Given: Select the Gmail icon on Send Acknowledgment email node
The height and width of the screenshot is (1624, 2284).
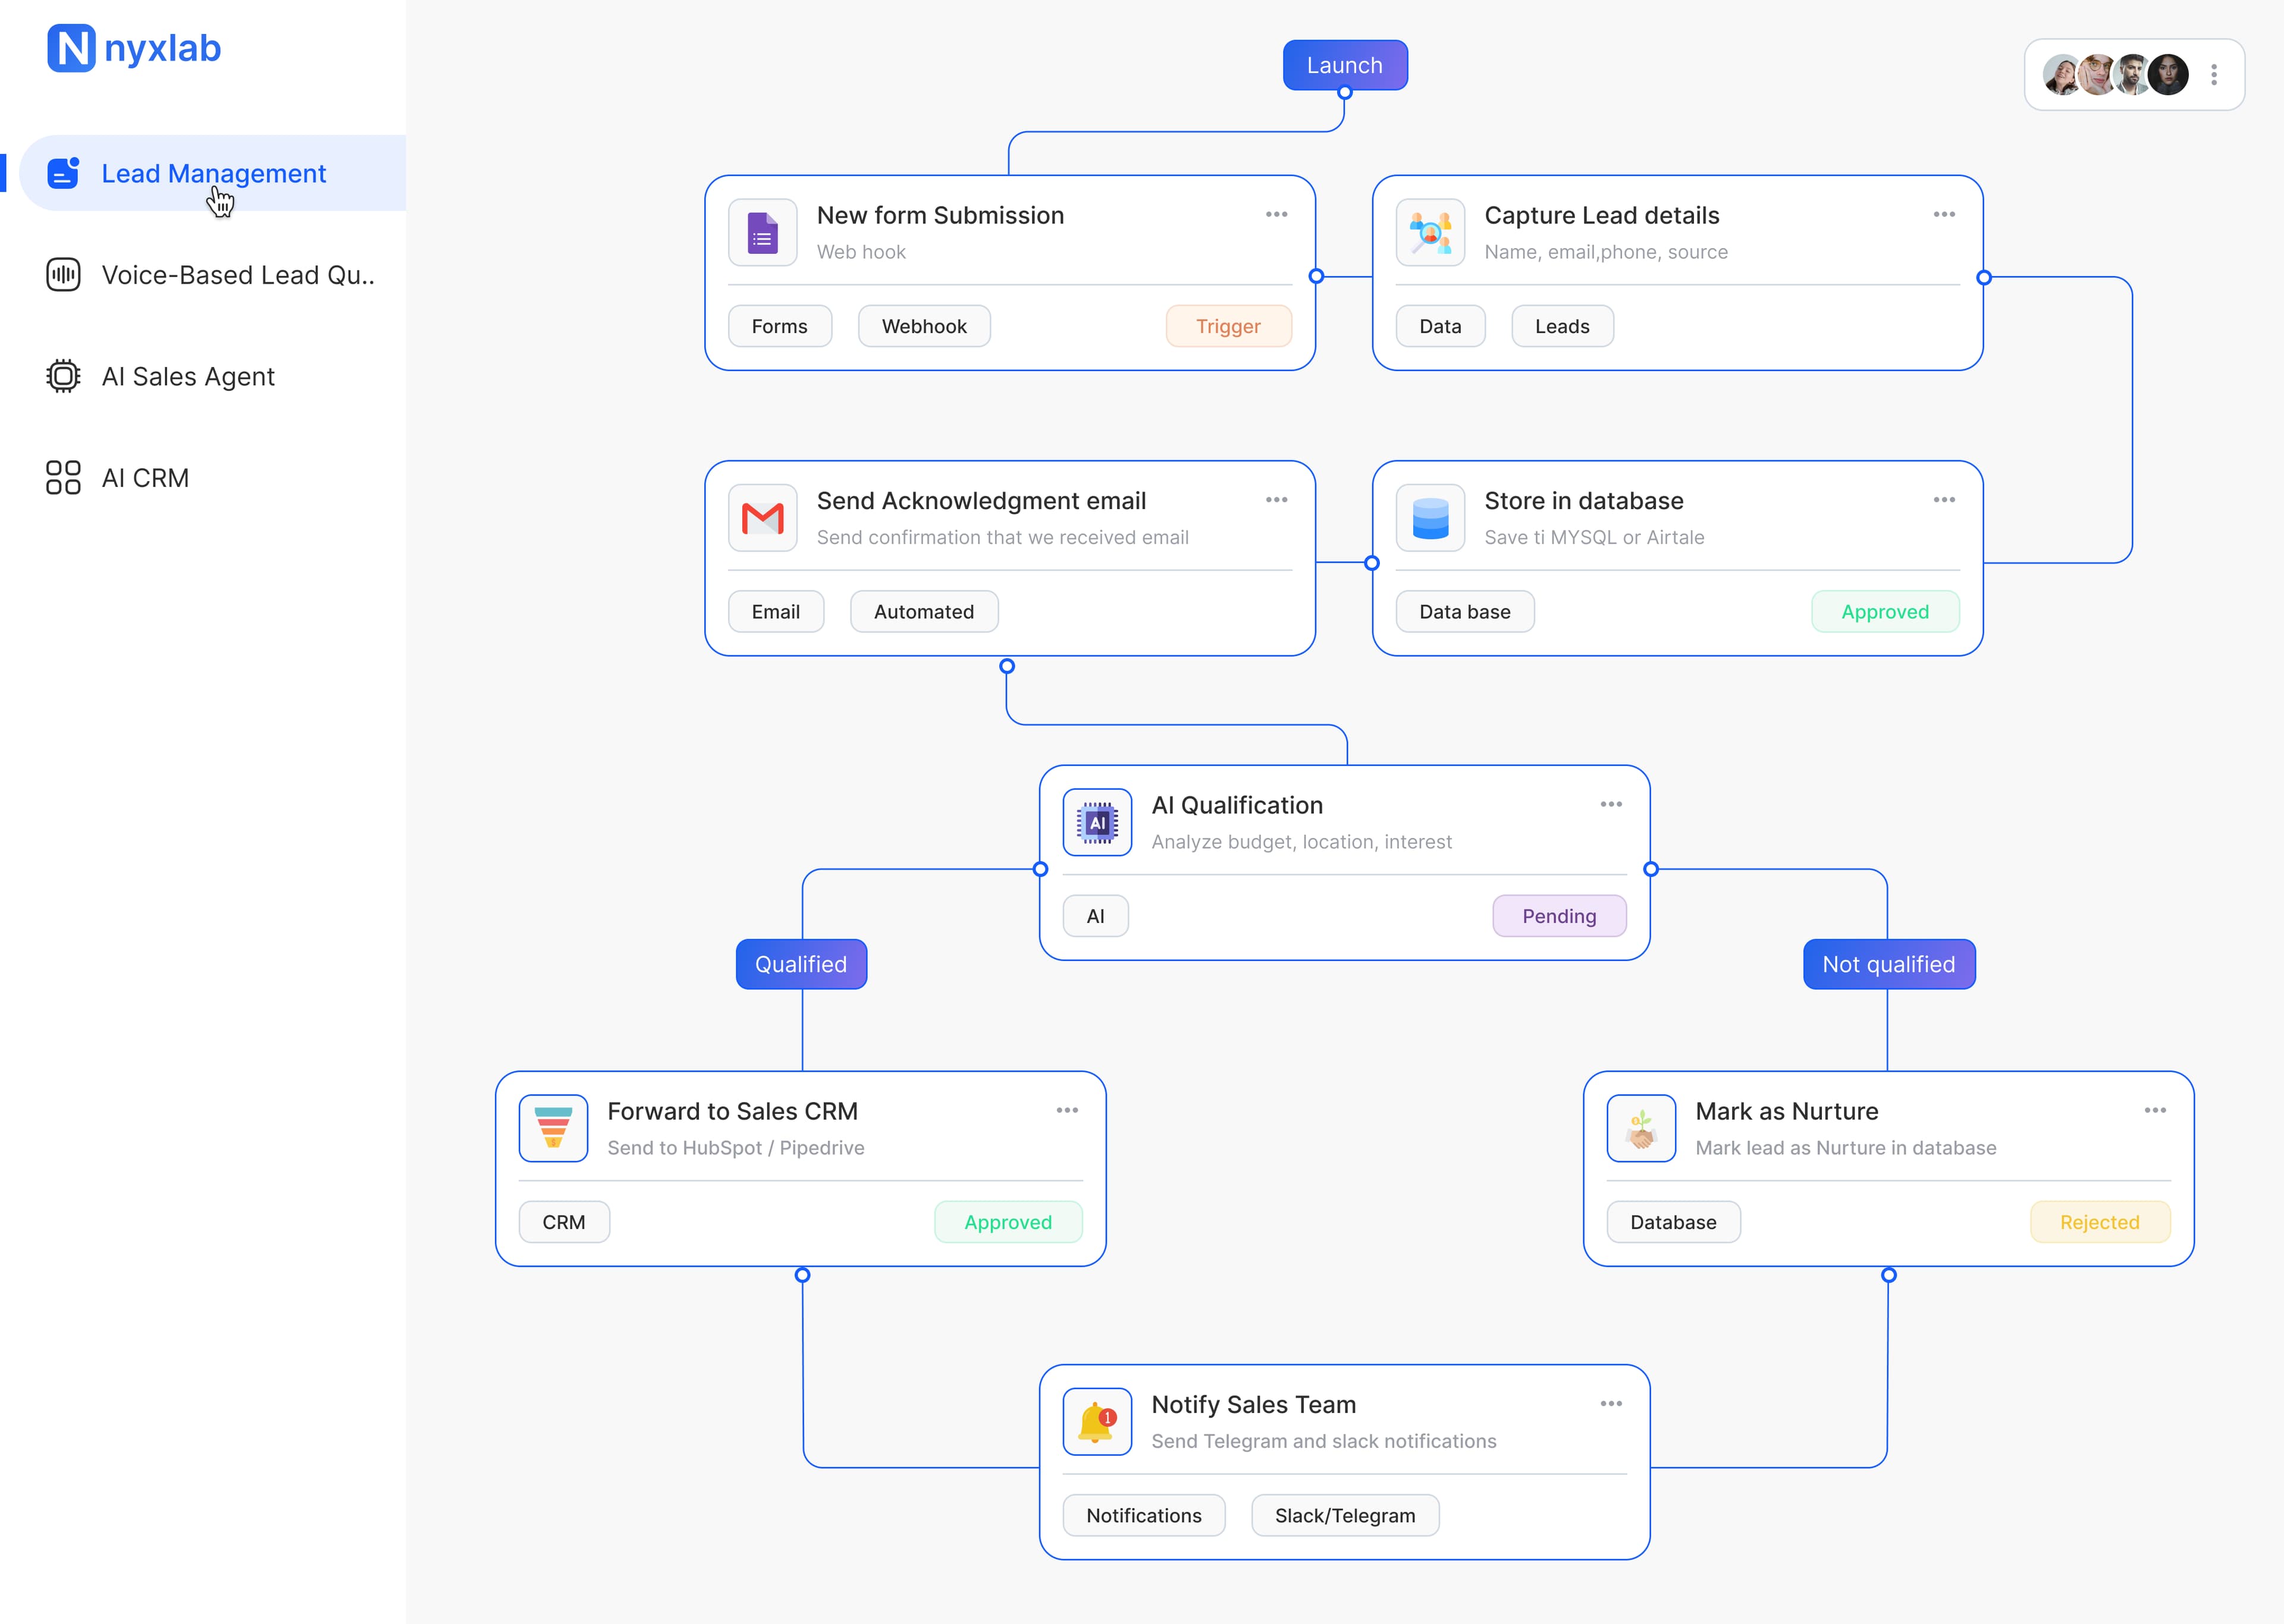Looking at the screenshot, I should click(x=762, y=517).
